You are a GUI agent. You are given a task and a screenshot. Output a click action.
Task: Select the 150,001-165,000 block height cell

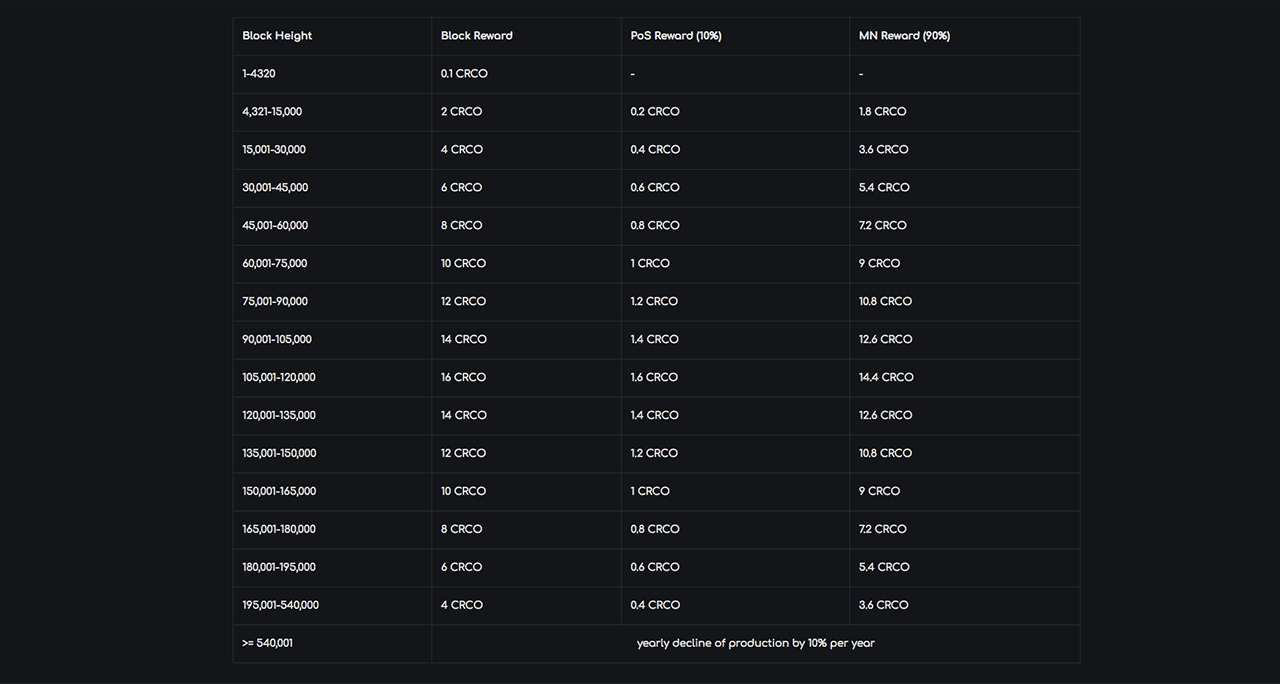[332, 492]
